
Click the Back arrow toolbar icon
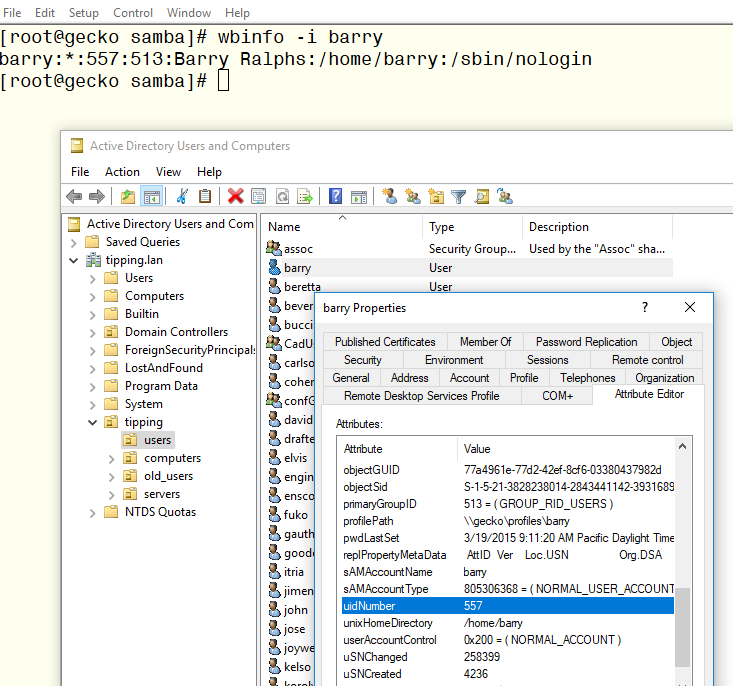pos(74,196)
